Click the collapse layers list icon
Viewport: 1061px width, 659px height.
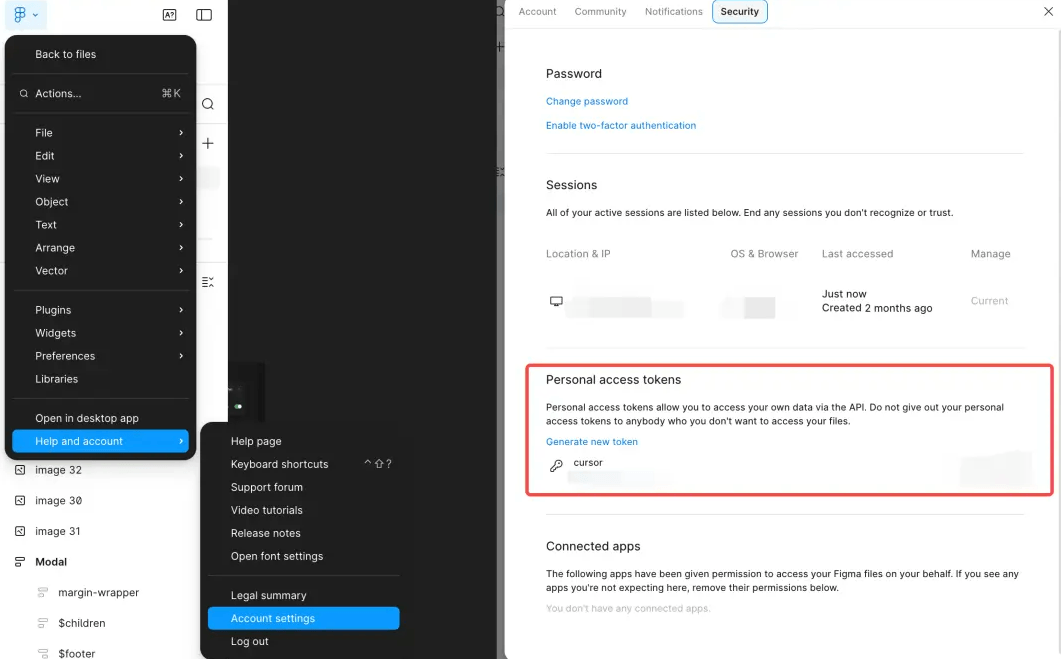pyautogui.click(x=208, y=282)
